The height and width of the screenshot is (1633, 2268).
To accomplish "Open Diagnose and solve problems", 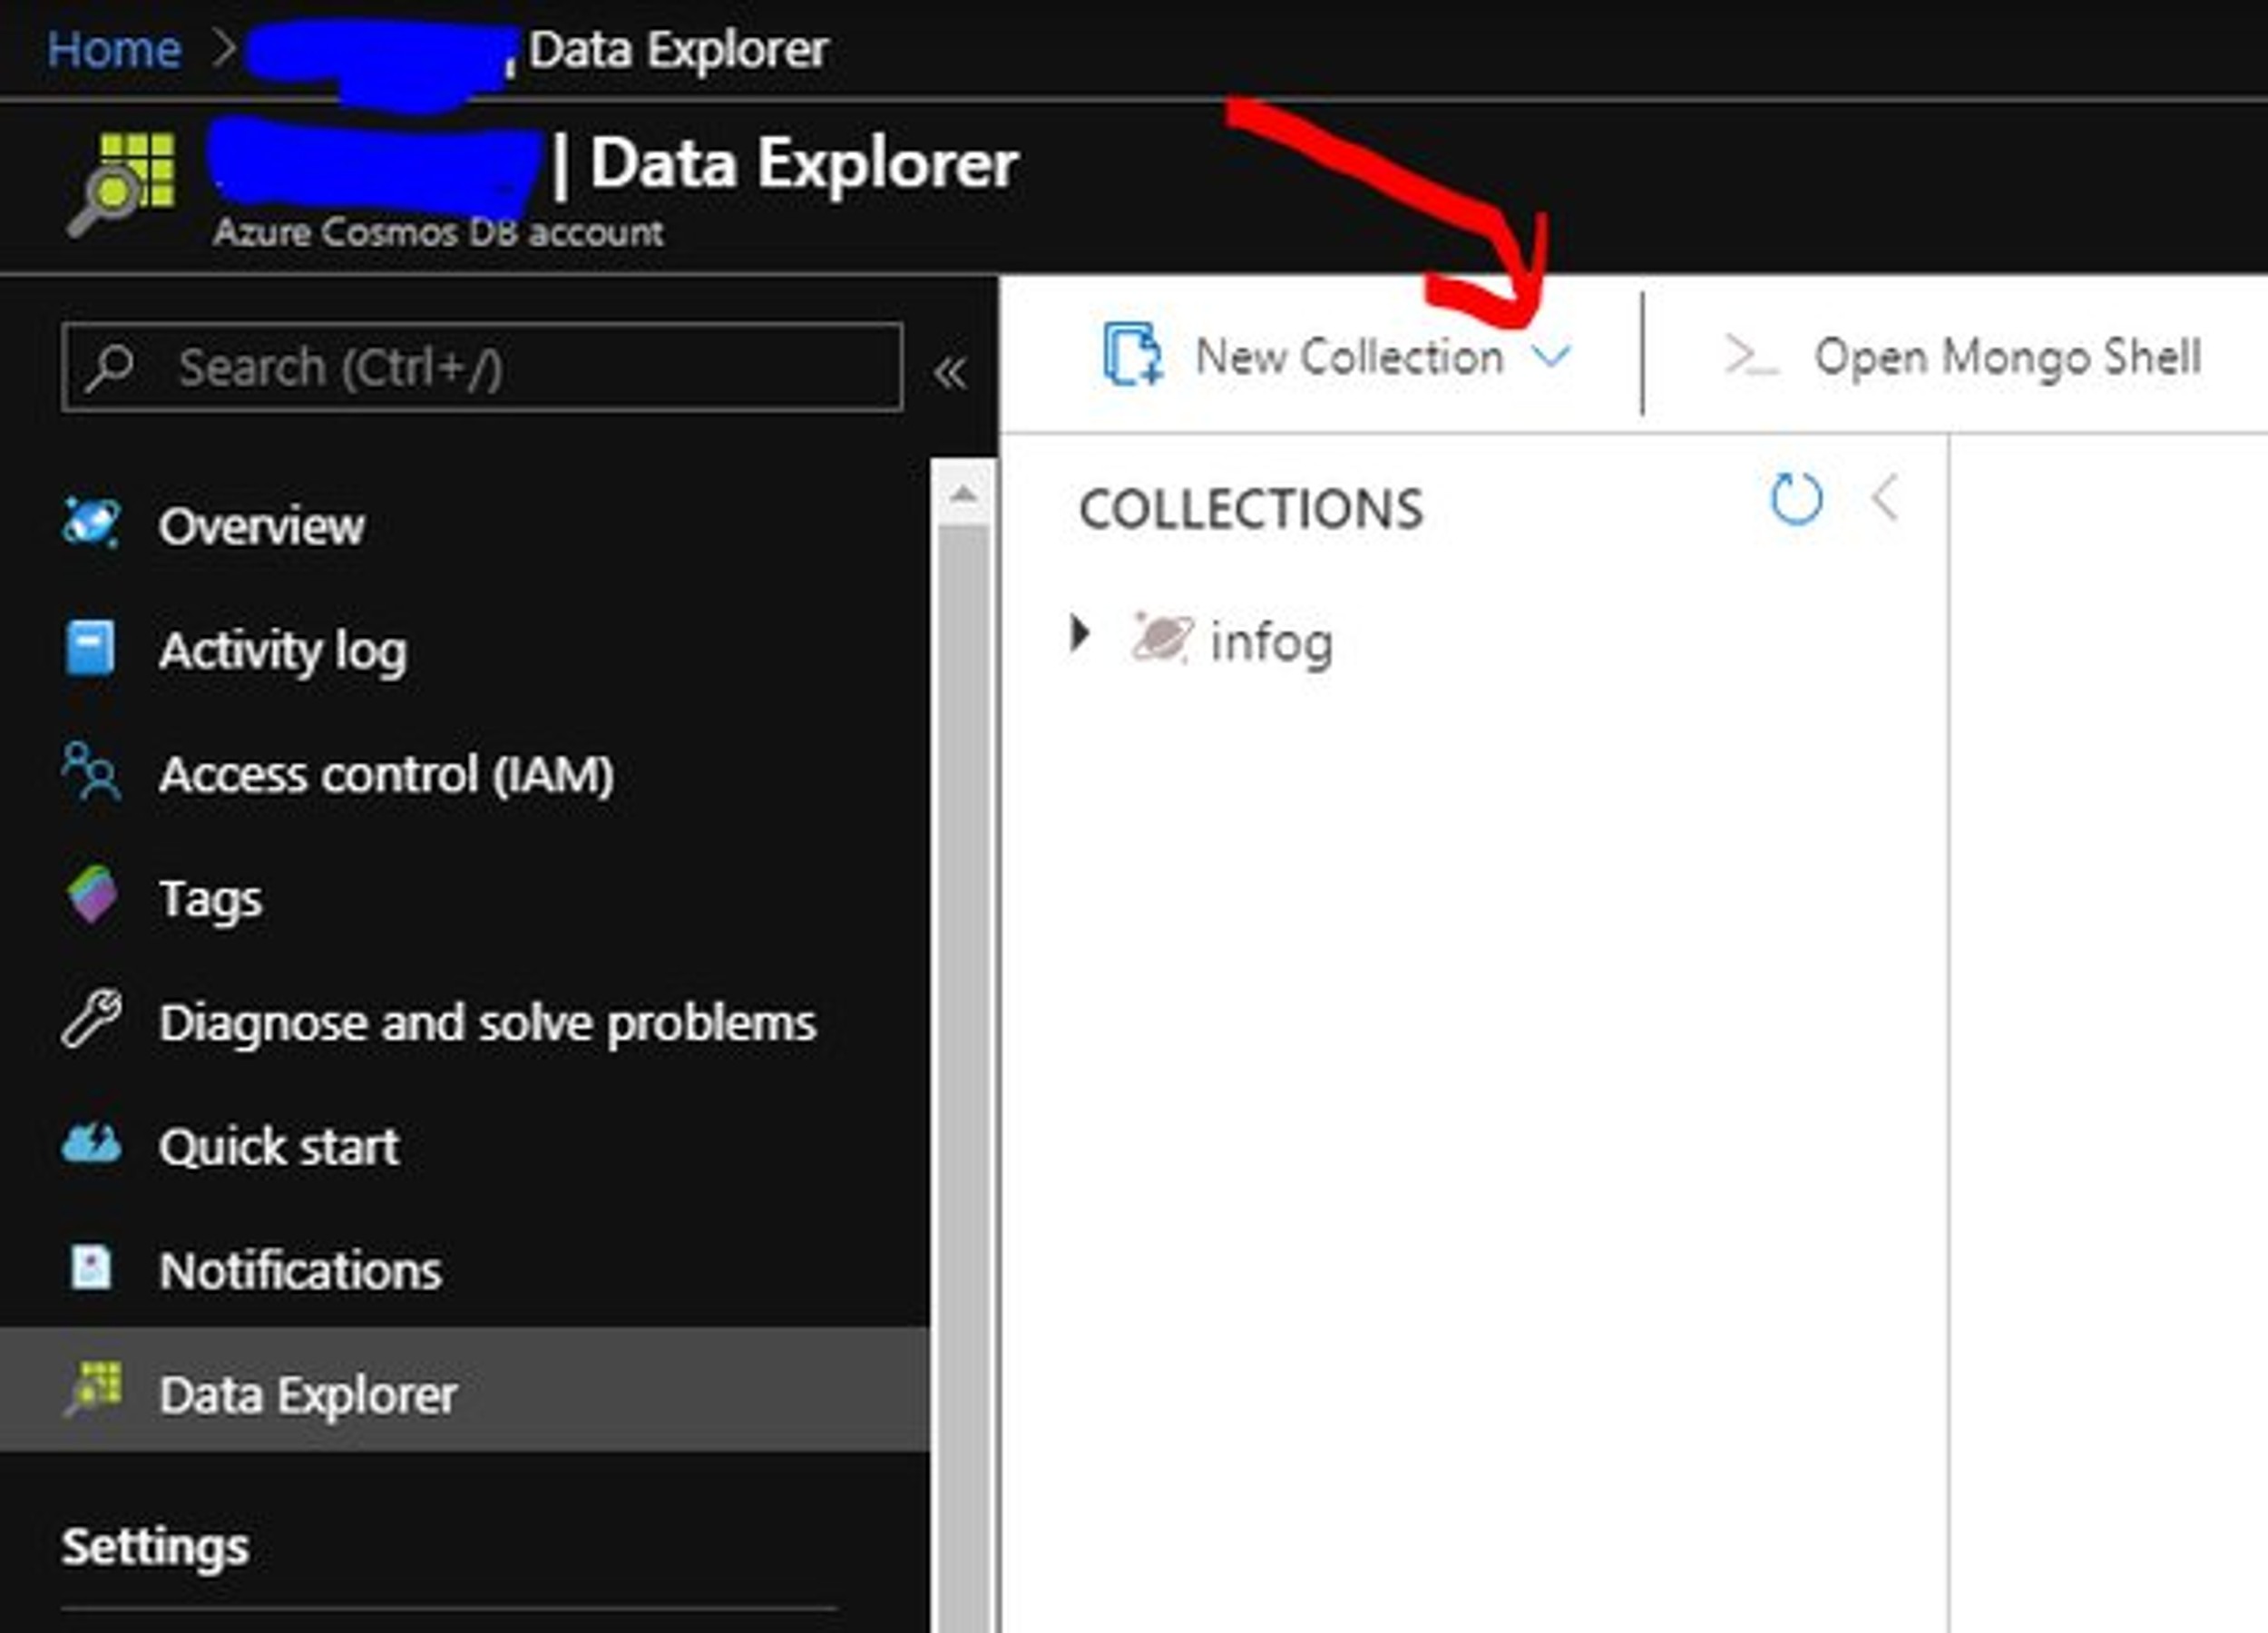I will click(x=487, y=1022).
